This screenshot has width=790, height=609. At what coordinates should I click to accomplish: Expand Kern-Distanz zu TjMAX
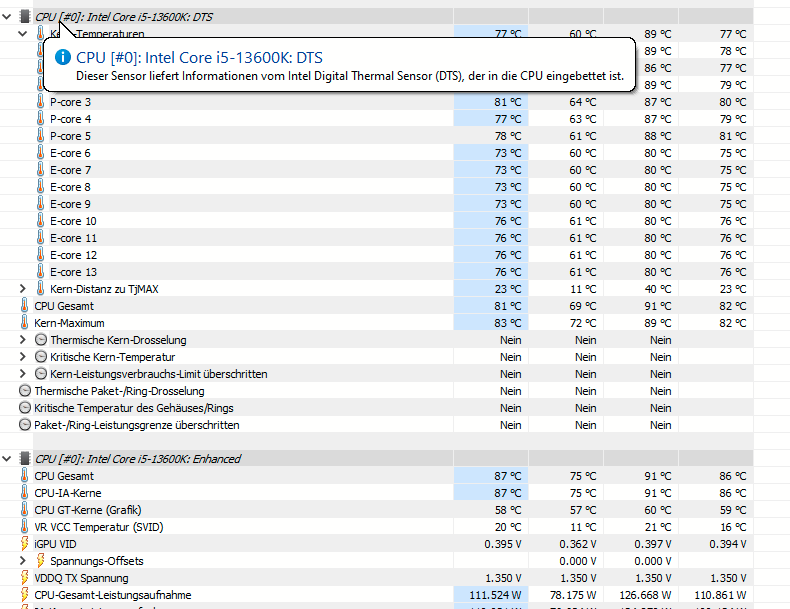pos(23,289)
